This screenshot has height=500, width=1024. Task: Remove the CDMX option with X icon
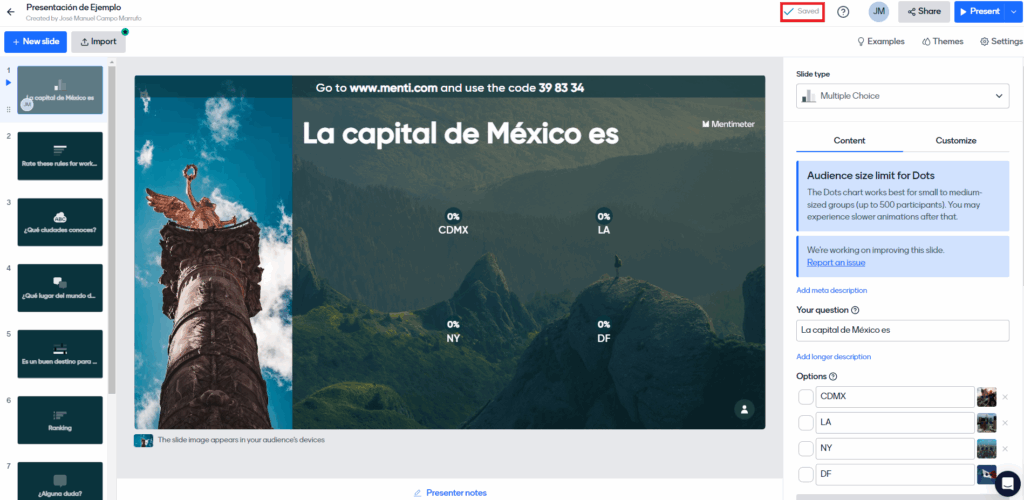tap(1005, 397)
